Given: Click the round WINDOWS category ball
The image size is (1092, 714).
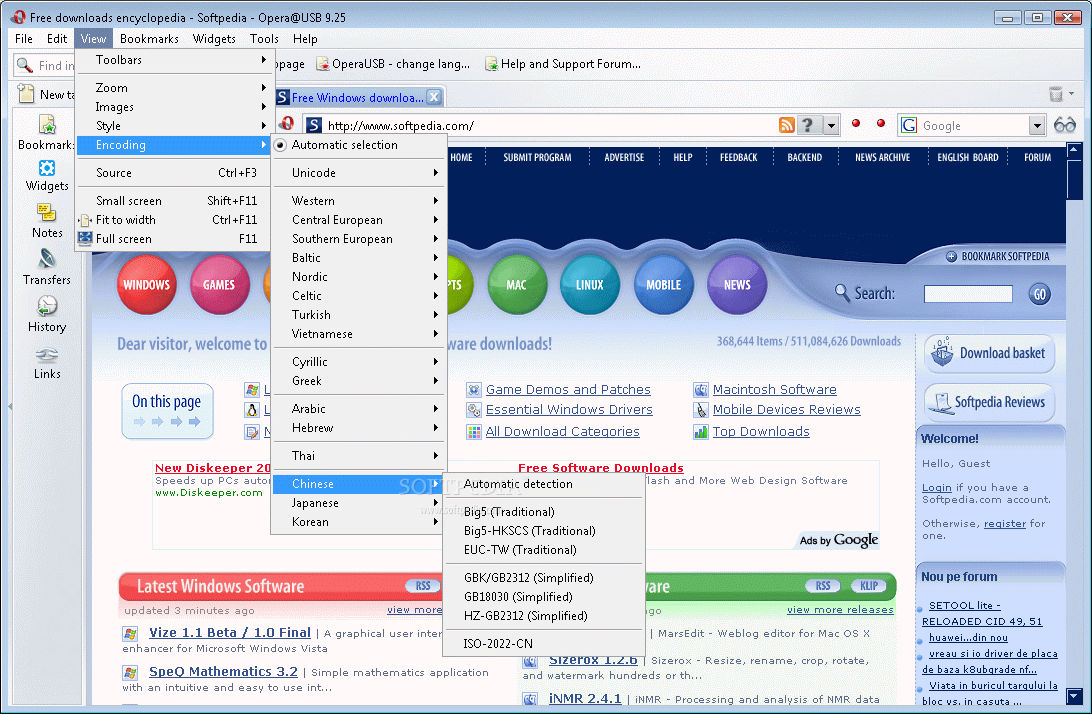Looking at the screenshot, I should [x=147, y=285].
